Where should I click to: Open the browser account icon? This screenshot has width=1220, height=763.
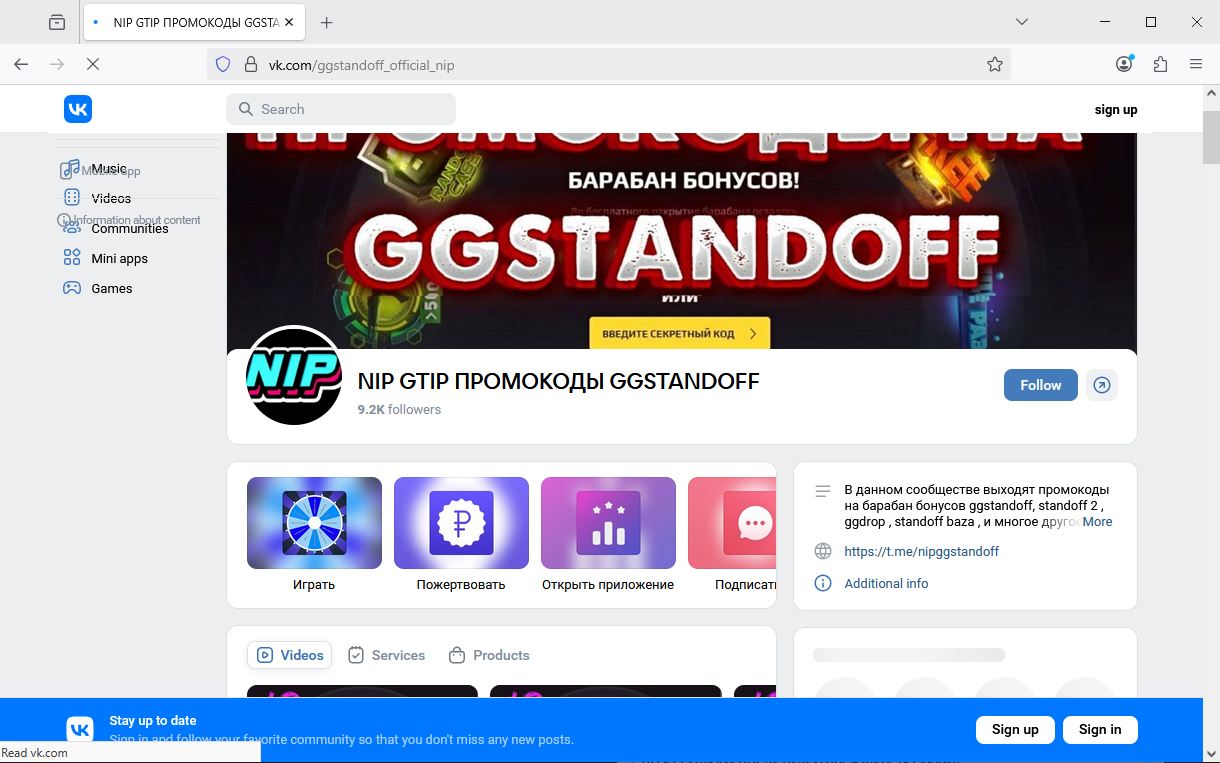[x=1124, y=64]
